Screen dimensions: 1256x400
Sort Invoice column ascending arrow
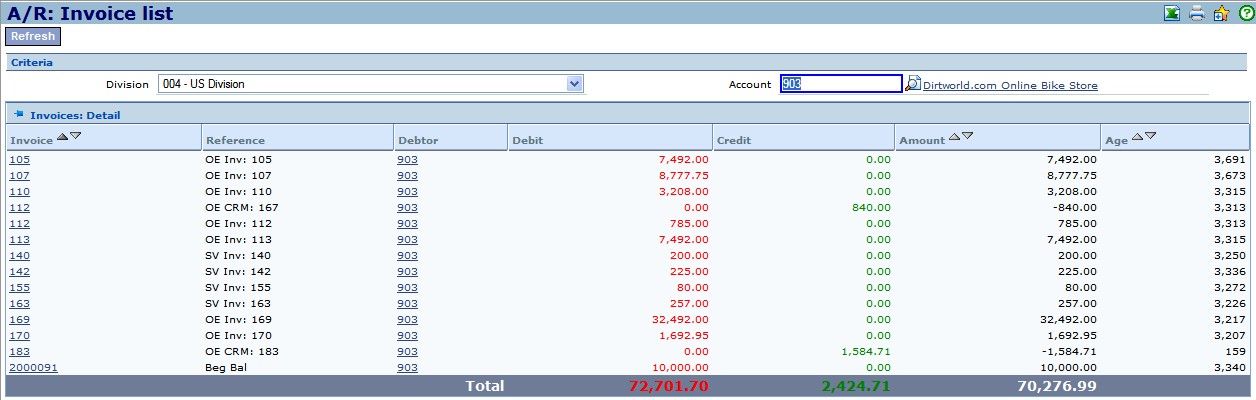point(62,136)
